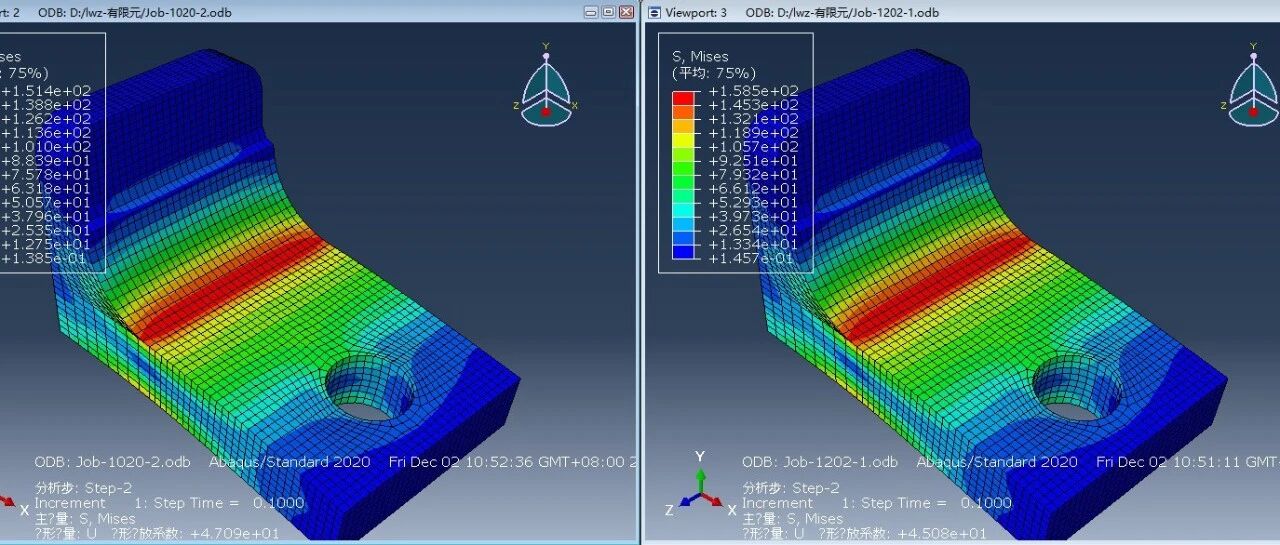Select the 'ODB: Job-1020-2.odb' state block text
Viewport: 1280px width, 545px height.
(112, 462)
